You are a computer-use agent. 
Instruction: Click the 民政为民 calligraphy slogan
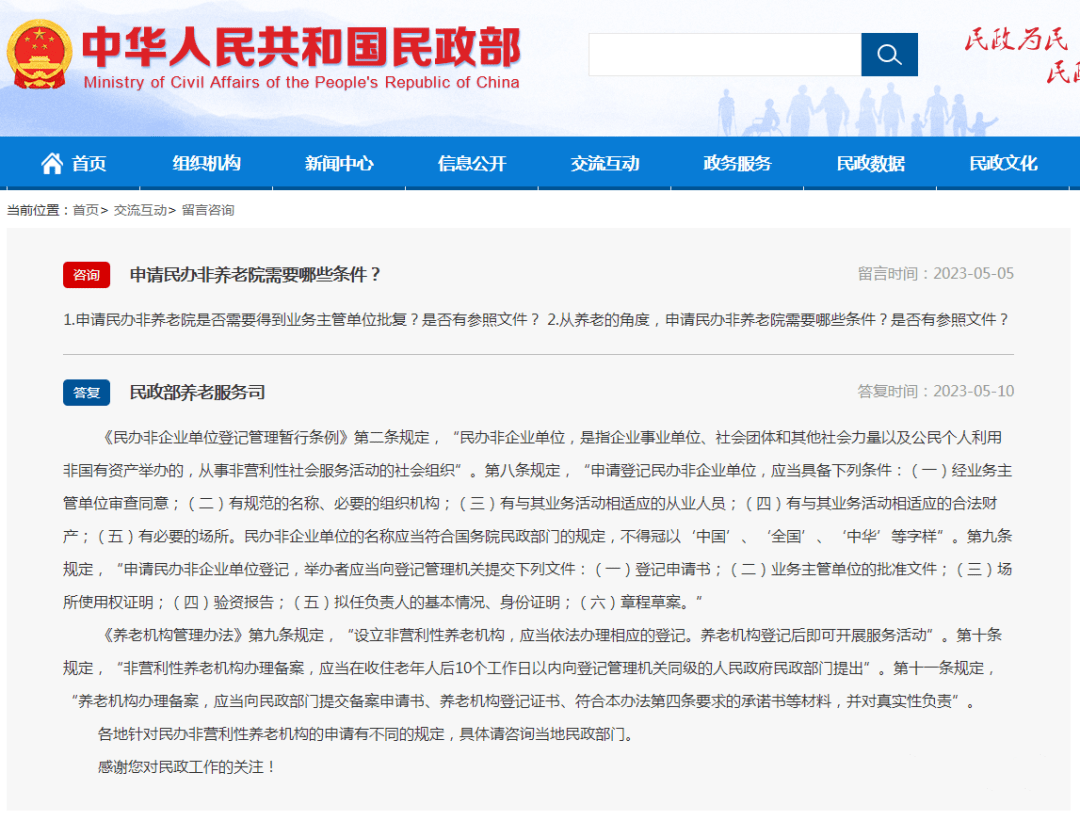[1015, 39]
